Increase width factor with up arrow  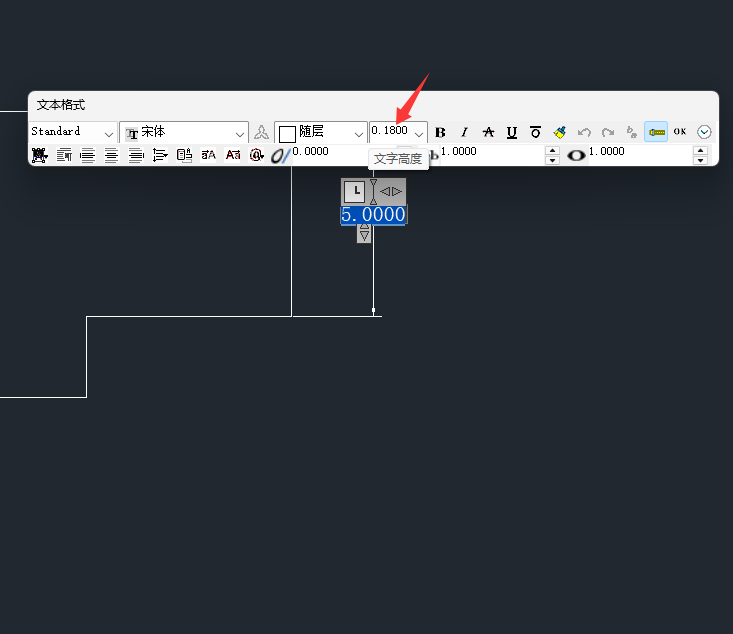[700, 151]
